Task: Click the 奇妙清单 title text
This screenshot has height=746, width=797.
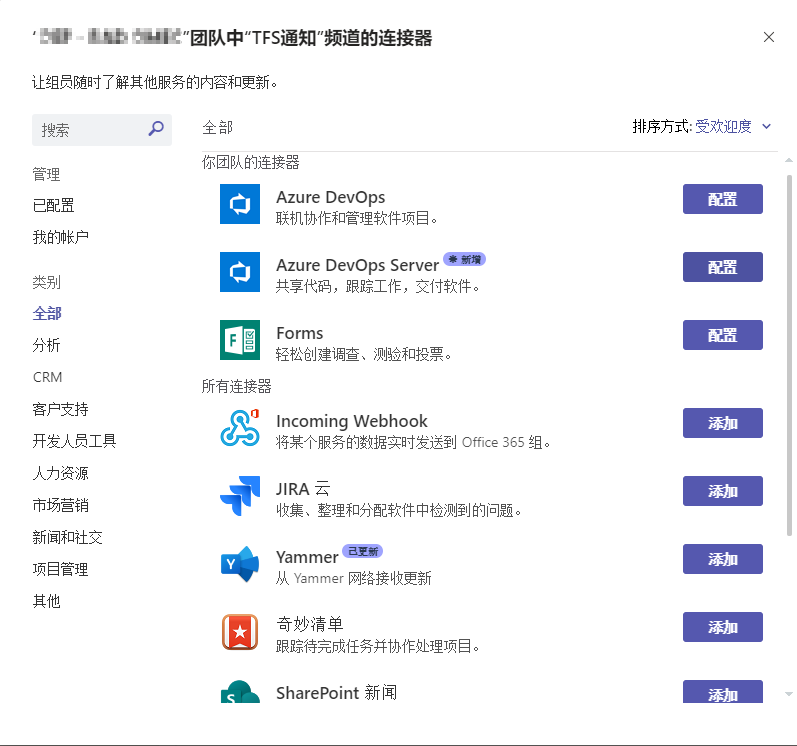Action: pyautogui.click(x=310, y=624)
